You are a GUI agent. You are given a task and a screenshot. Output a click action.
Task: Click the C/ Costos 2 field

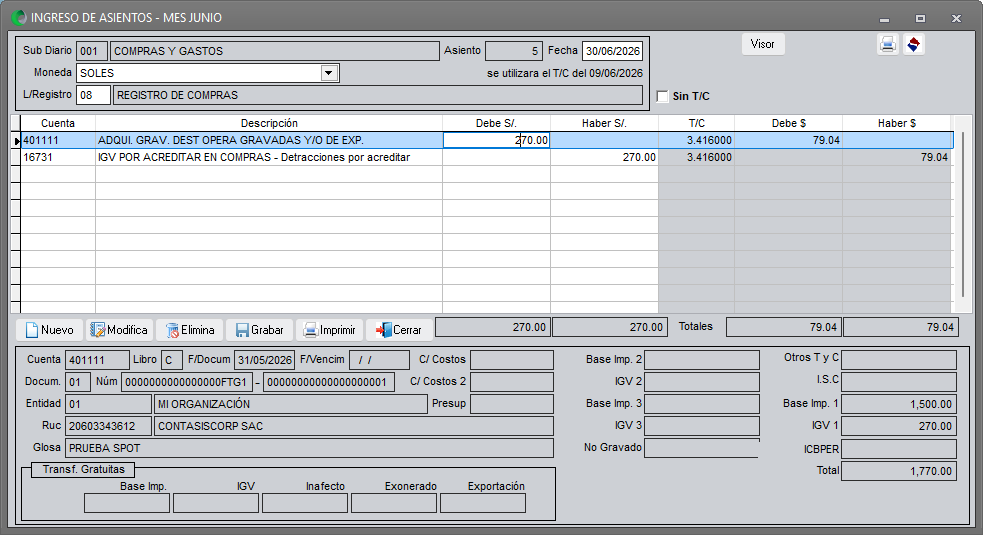pos(512,382)
